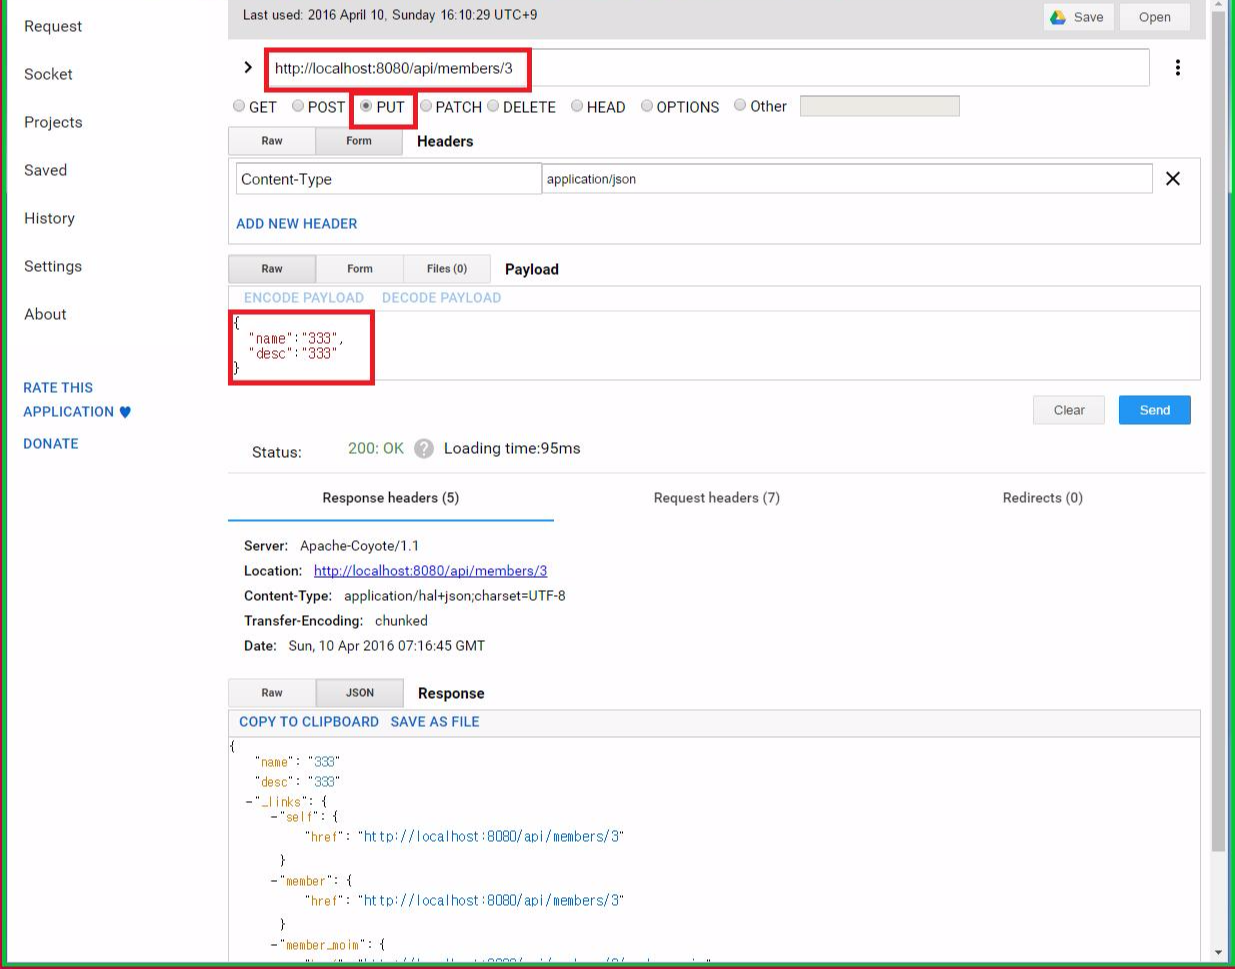Open the self href link in response
Image resolution: width=1235 pixels, height=969 pixels.
491,837
